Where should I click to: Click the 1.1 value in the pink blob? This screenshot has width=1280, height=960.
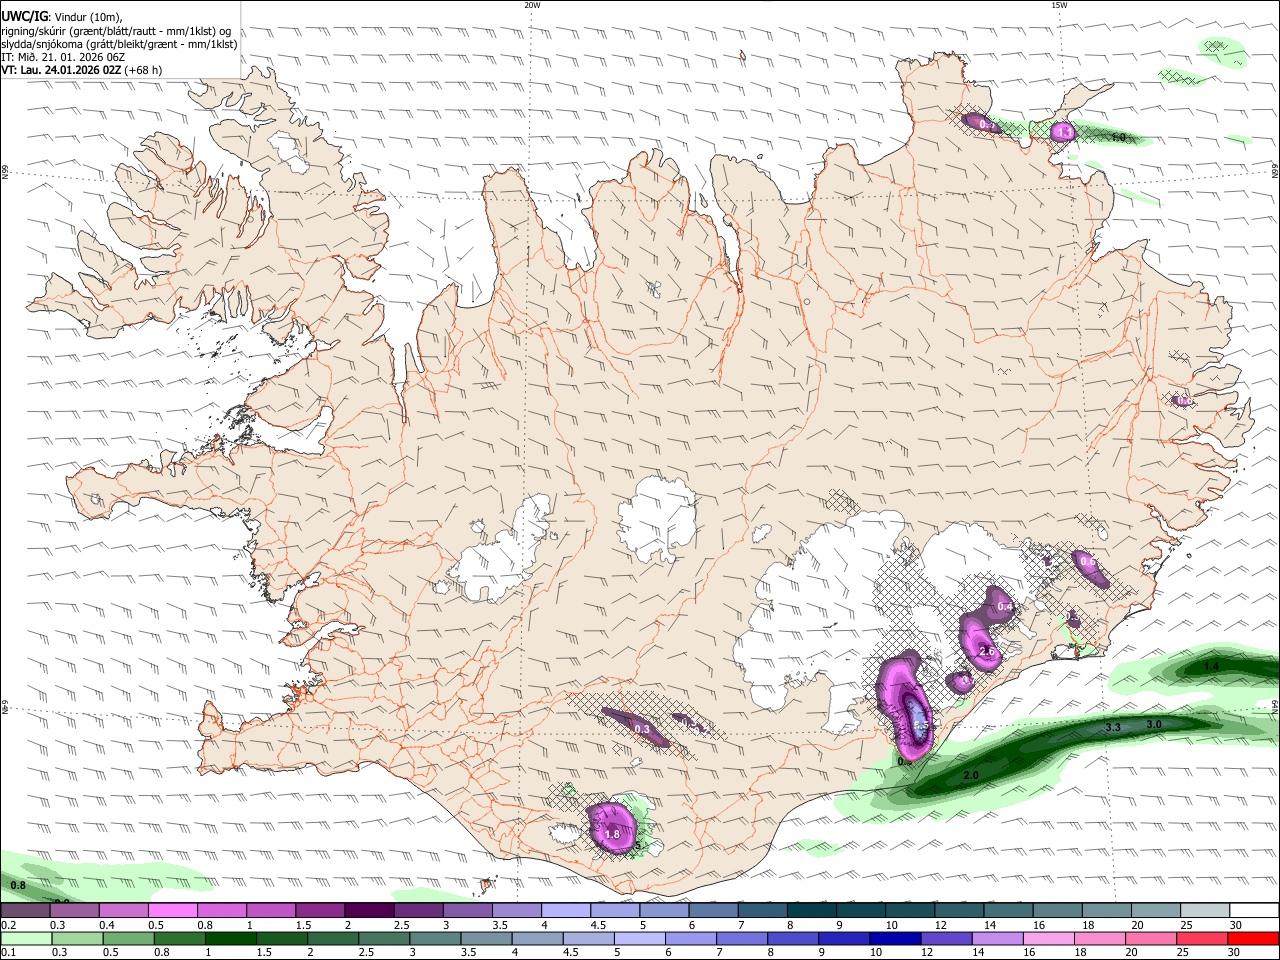1064,131
